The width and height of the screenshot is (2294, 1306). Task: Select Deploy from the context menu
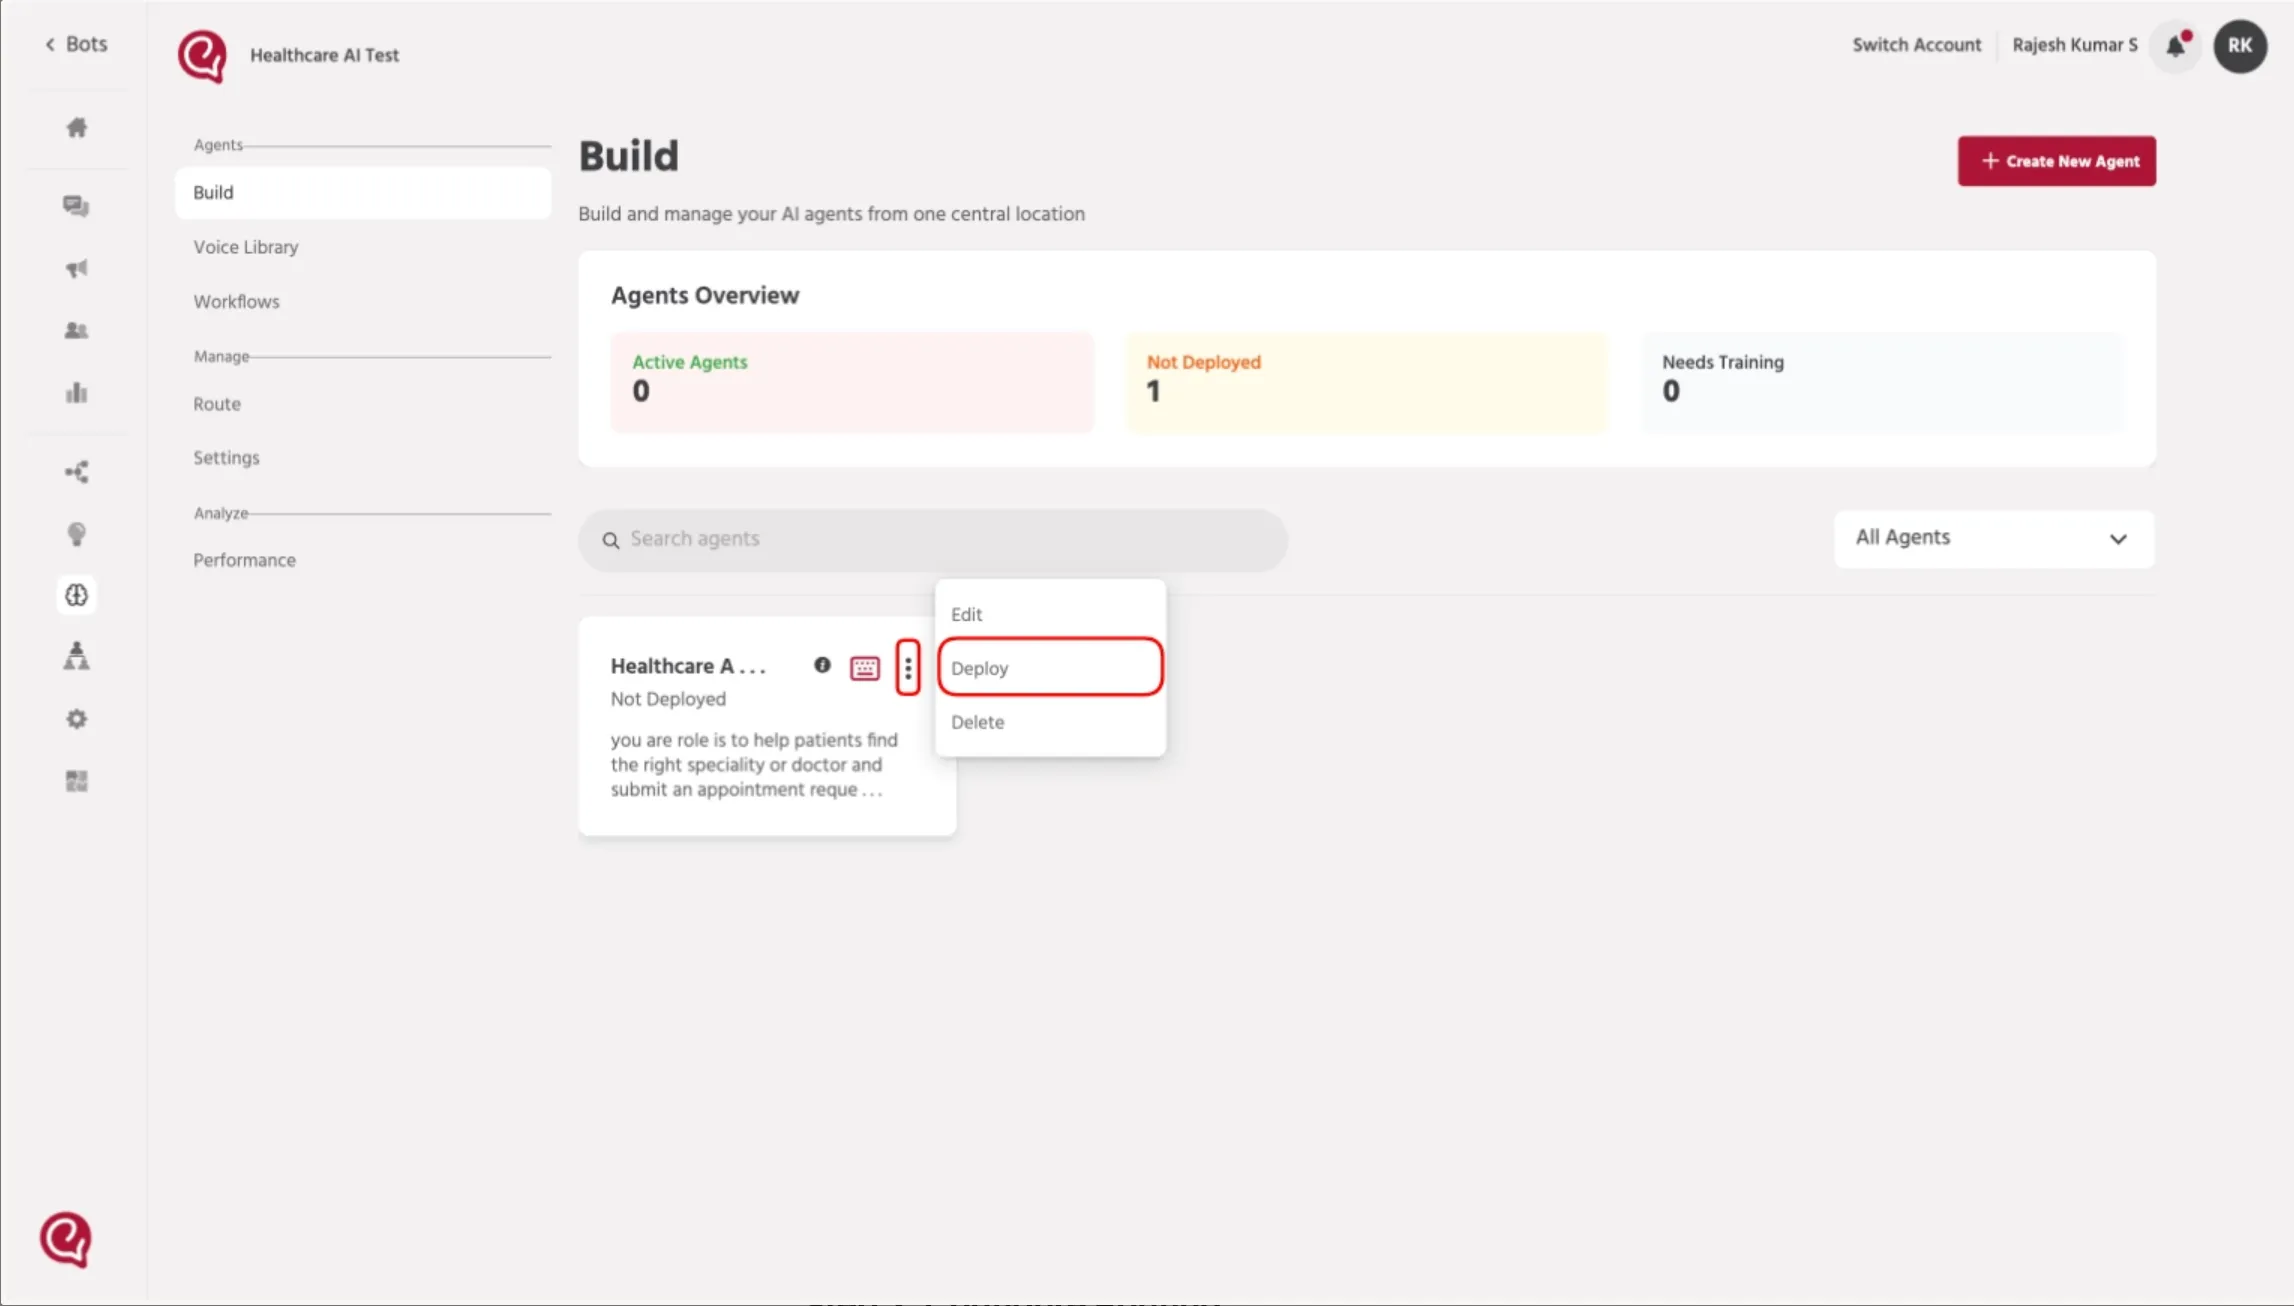tap(1050, 667)
